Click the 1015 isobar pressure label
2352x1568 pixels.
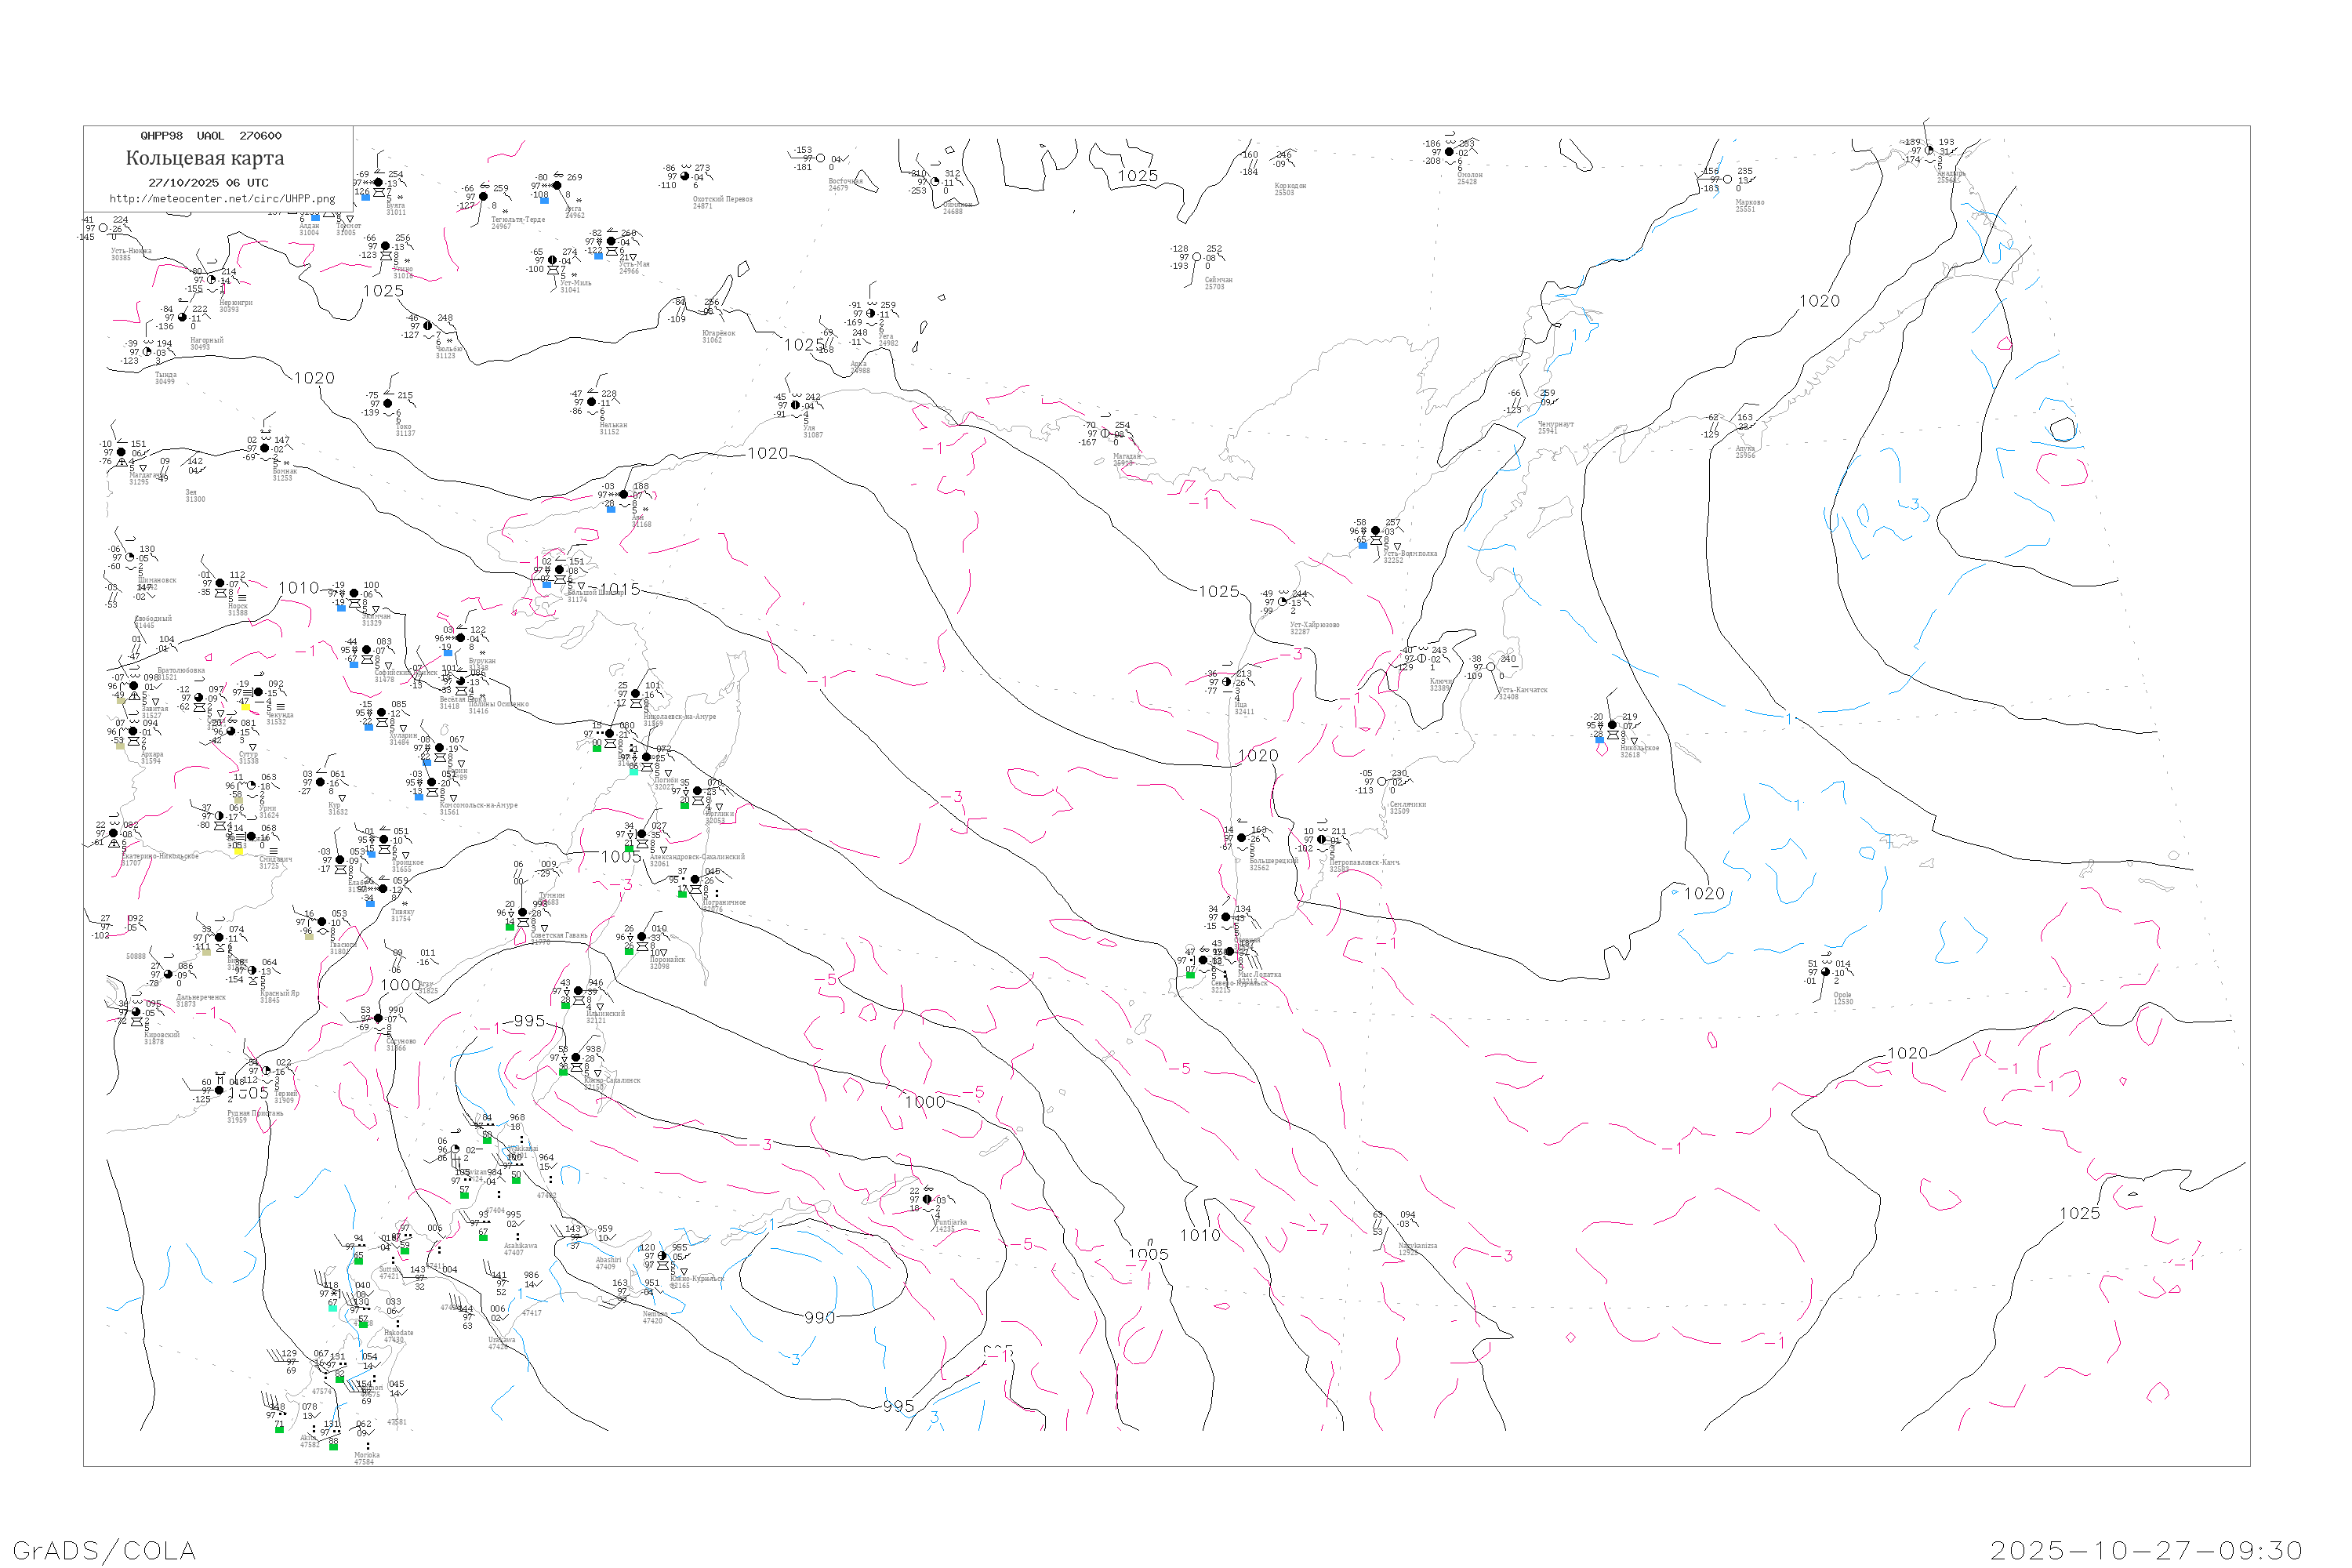[620, 589]
